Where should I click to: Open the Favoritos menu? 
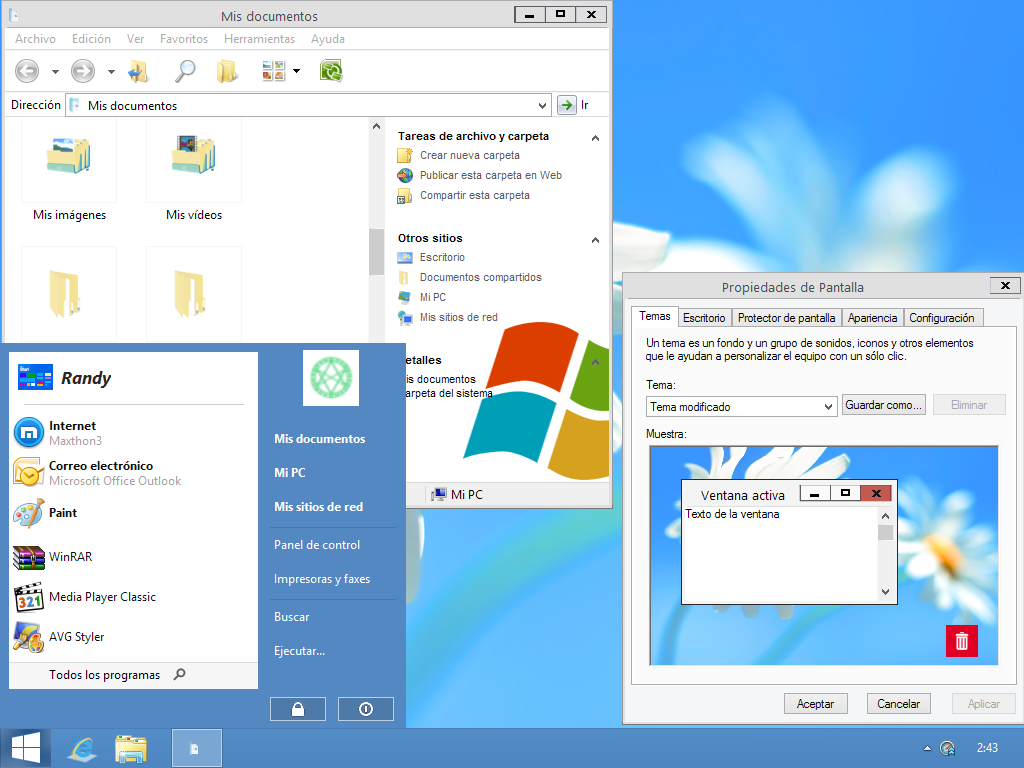tap(184, 39)
